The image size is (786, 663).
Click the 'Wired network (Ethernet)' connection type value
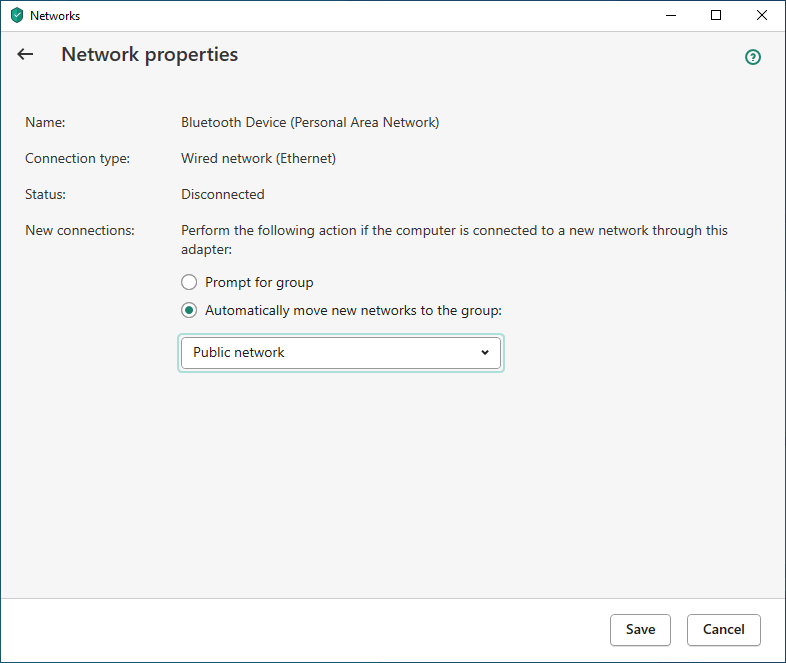(258, 158)
